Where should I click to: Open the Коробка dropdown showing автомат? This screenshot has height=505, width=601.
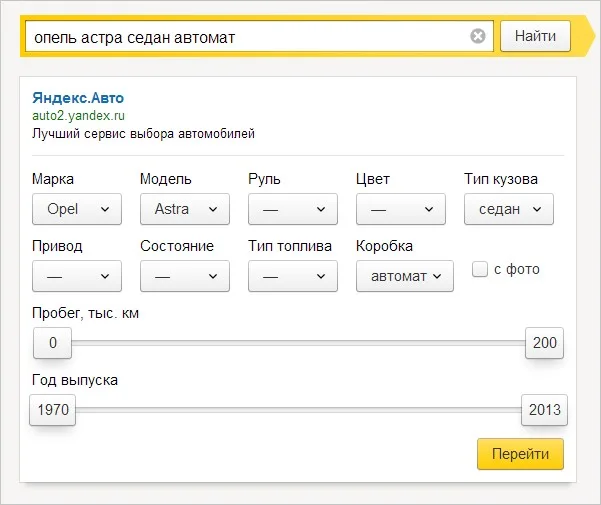405,276
